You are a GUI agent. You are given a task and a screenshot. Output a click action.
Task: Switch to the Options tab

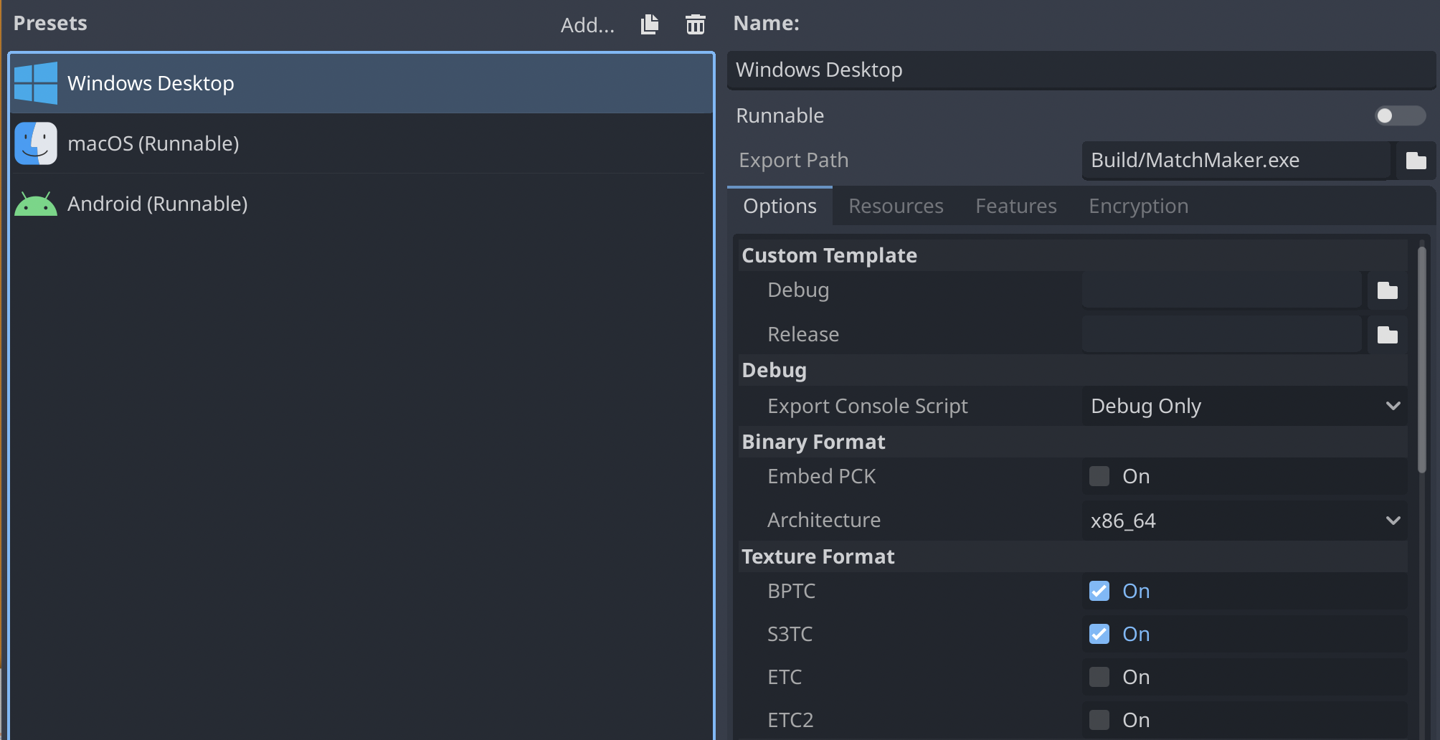(x=780, y=206)
